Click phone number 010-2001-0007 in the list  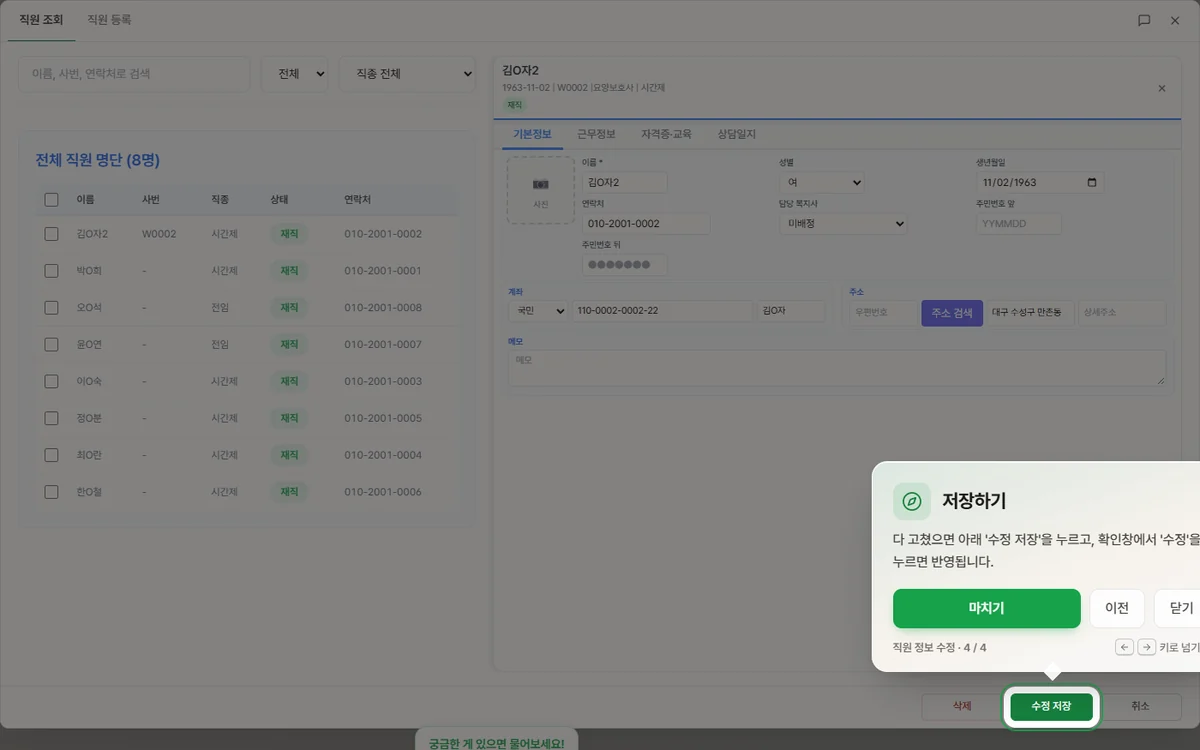click(383, 344)
